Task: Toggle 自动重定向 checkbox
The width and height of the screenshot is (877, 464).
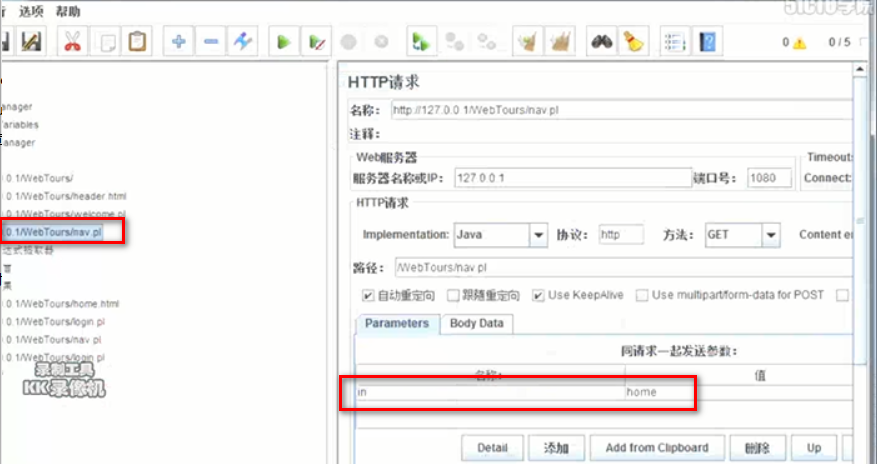Action: pos(368,295)
